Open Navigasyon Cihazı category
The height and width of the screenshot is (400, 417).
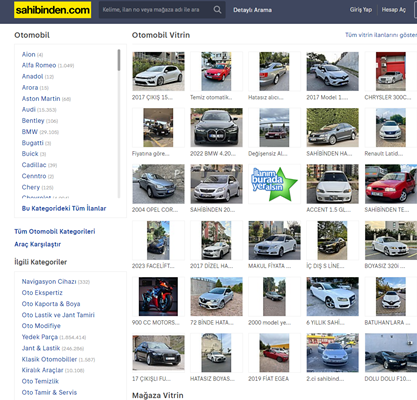(x=49, y=282)
